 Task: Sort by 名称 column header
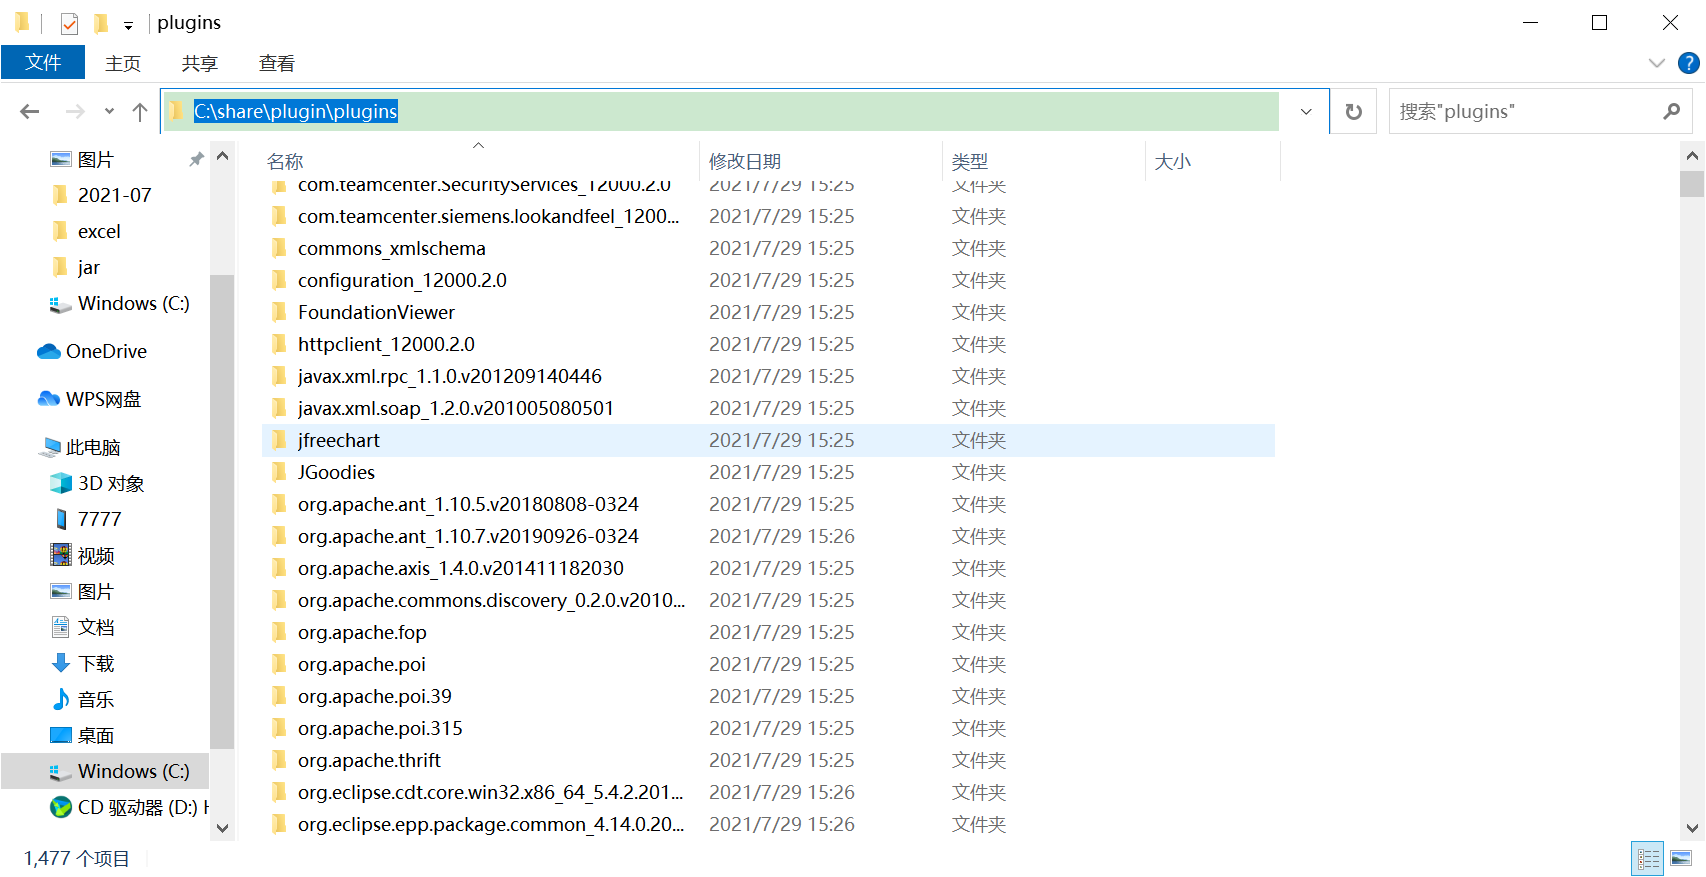tap(285, 161)
